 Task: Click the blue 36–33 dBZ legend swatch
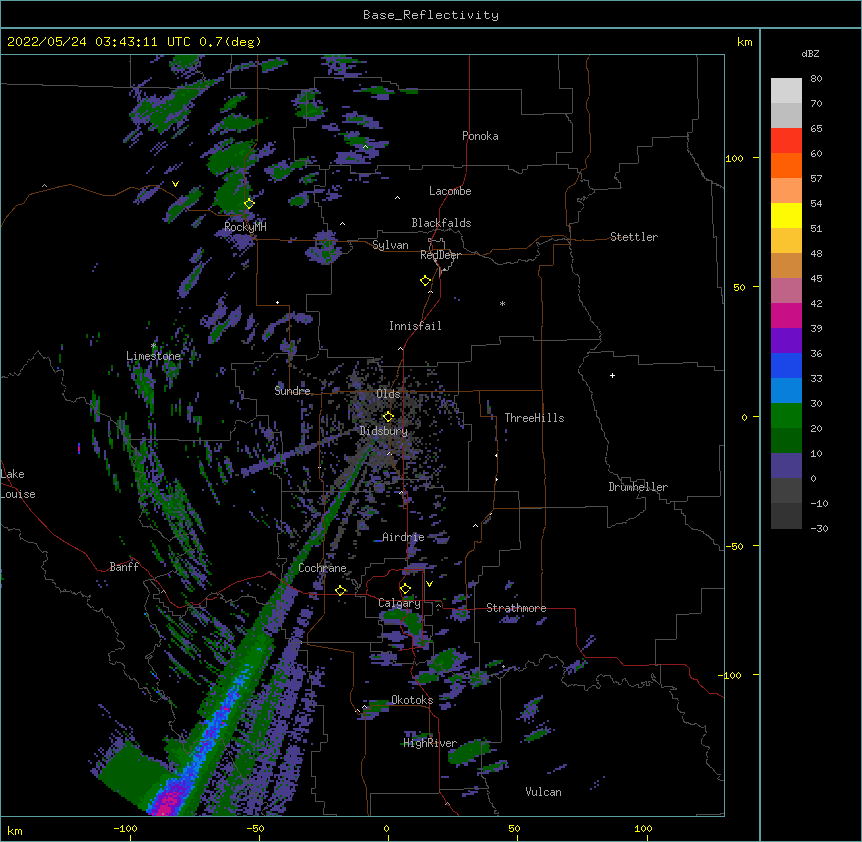[x=786, y=365]
